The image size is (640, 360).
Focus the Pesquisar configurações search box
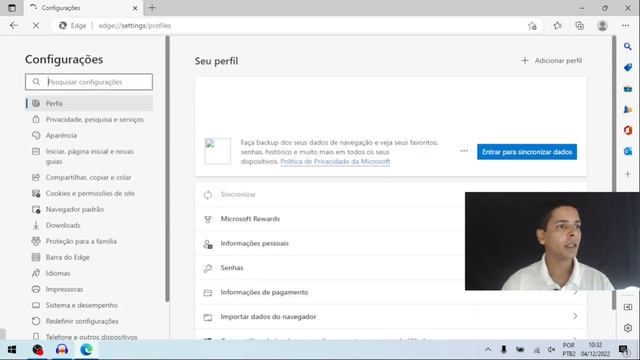point(89,82)
